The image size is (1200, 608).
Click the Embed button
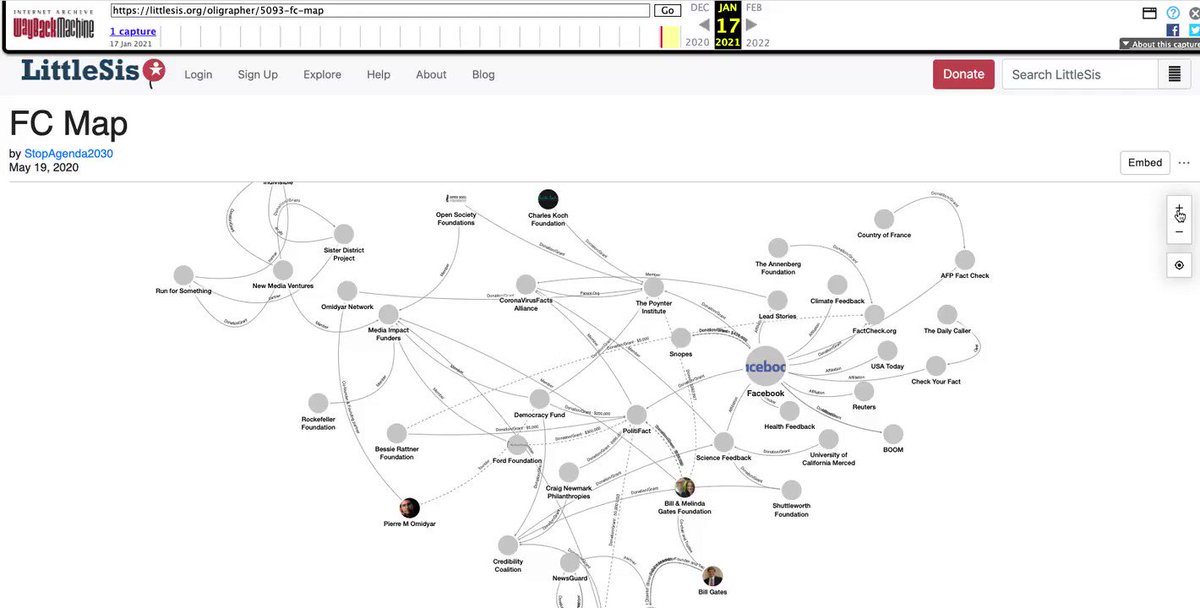(1145, 163)
